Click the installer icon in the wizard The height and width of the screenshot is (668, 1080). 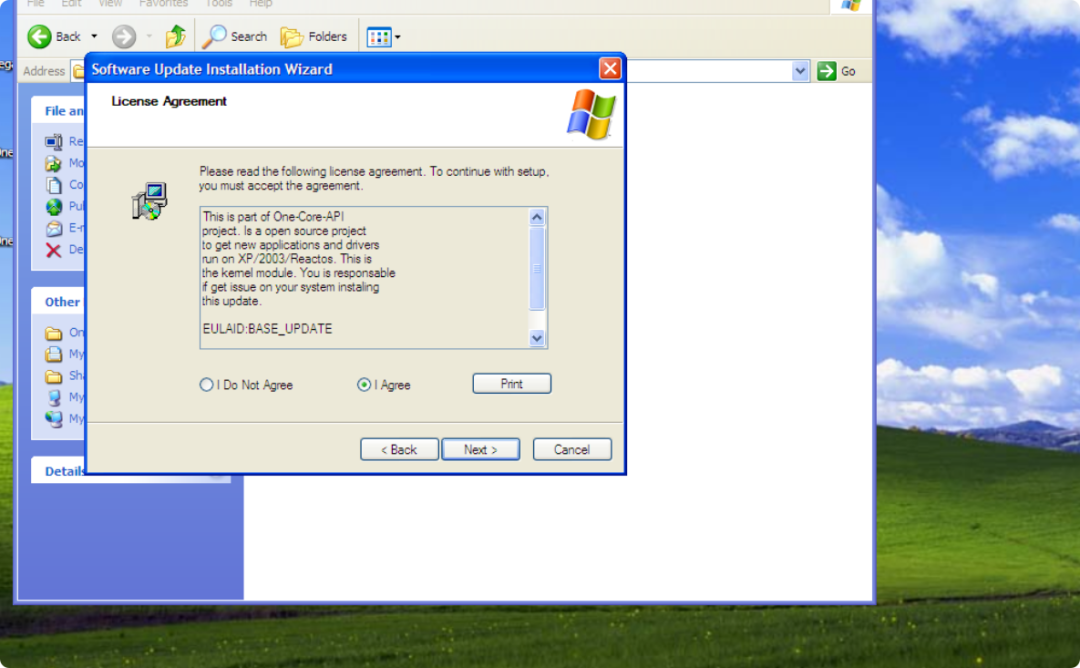click(150, 201)
